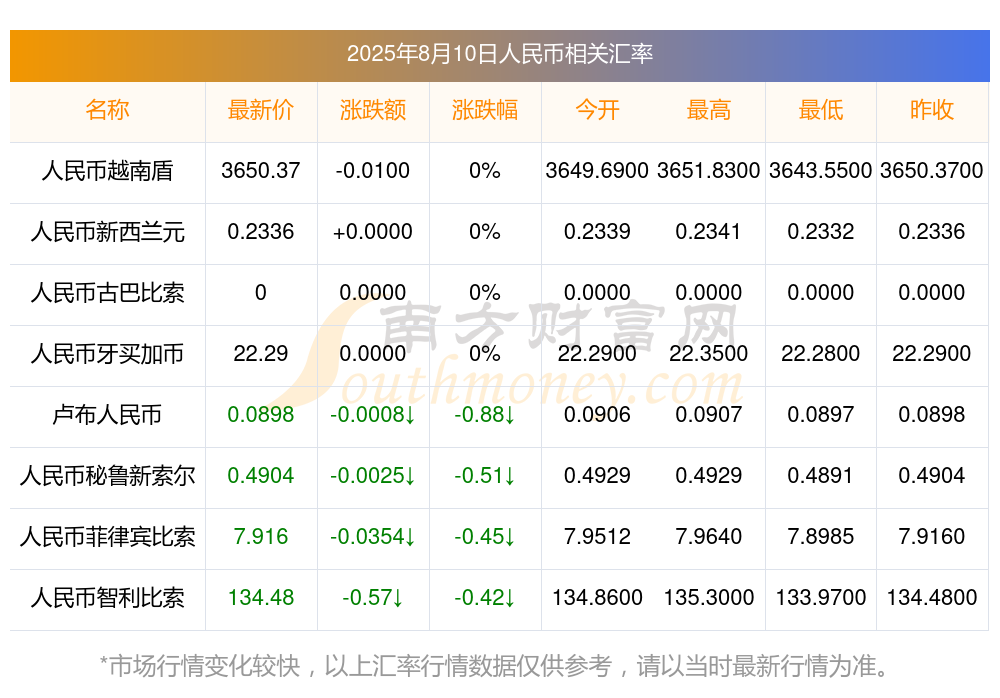This screenshot has width=1000, height=698.
Task: Select low value 22.2800
Action: point(821,353)
